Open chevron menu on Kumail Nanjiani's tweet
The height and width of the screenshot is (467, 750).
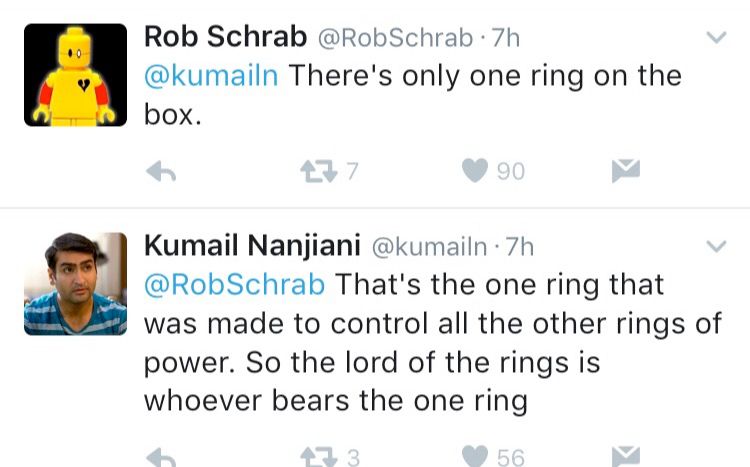[x=716, y=246]
